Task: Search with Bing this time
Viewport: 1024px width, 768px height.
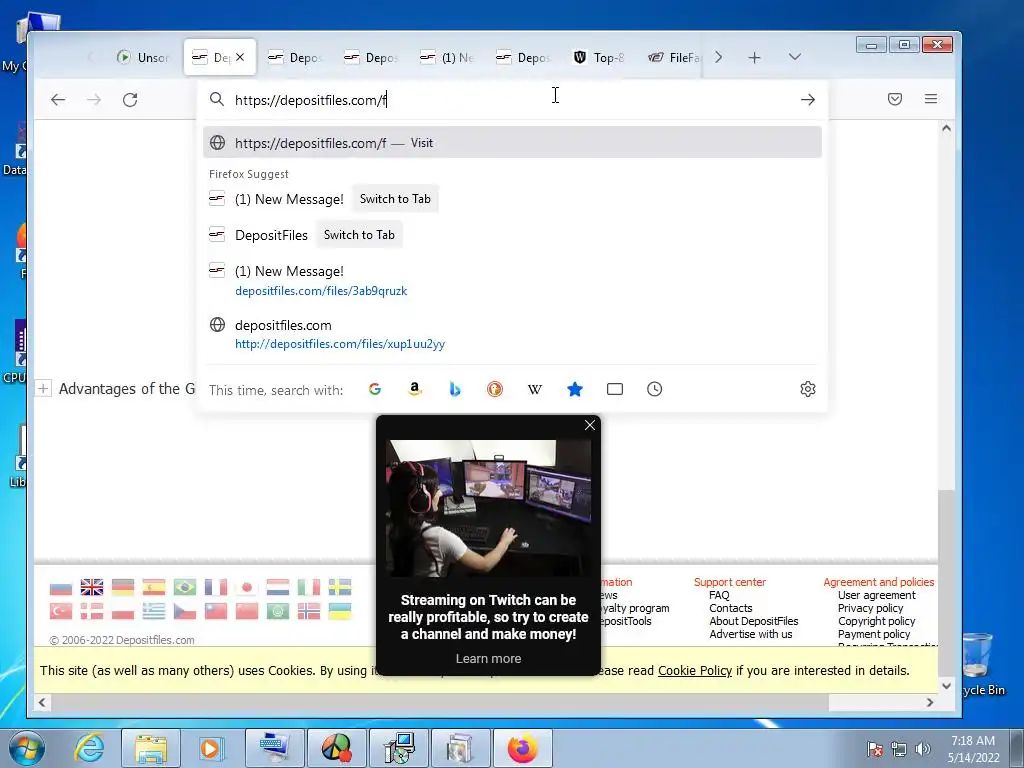Action: coord(455,389)
